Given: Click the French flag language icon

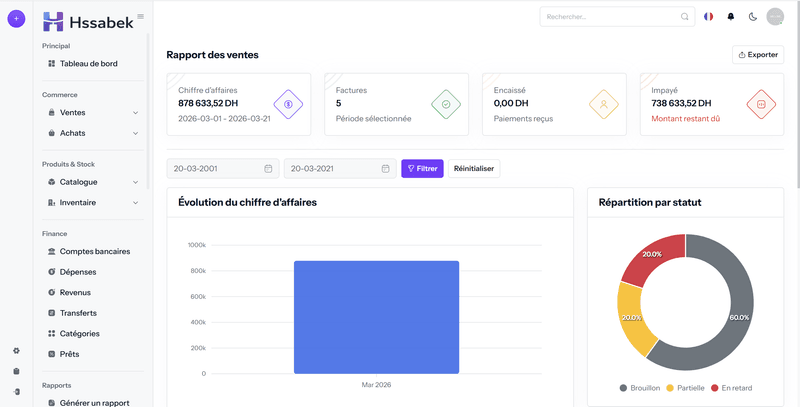Looking at the screenshot, I should pos(709,17).
